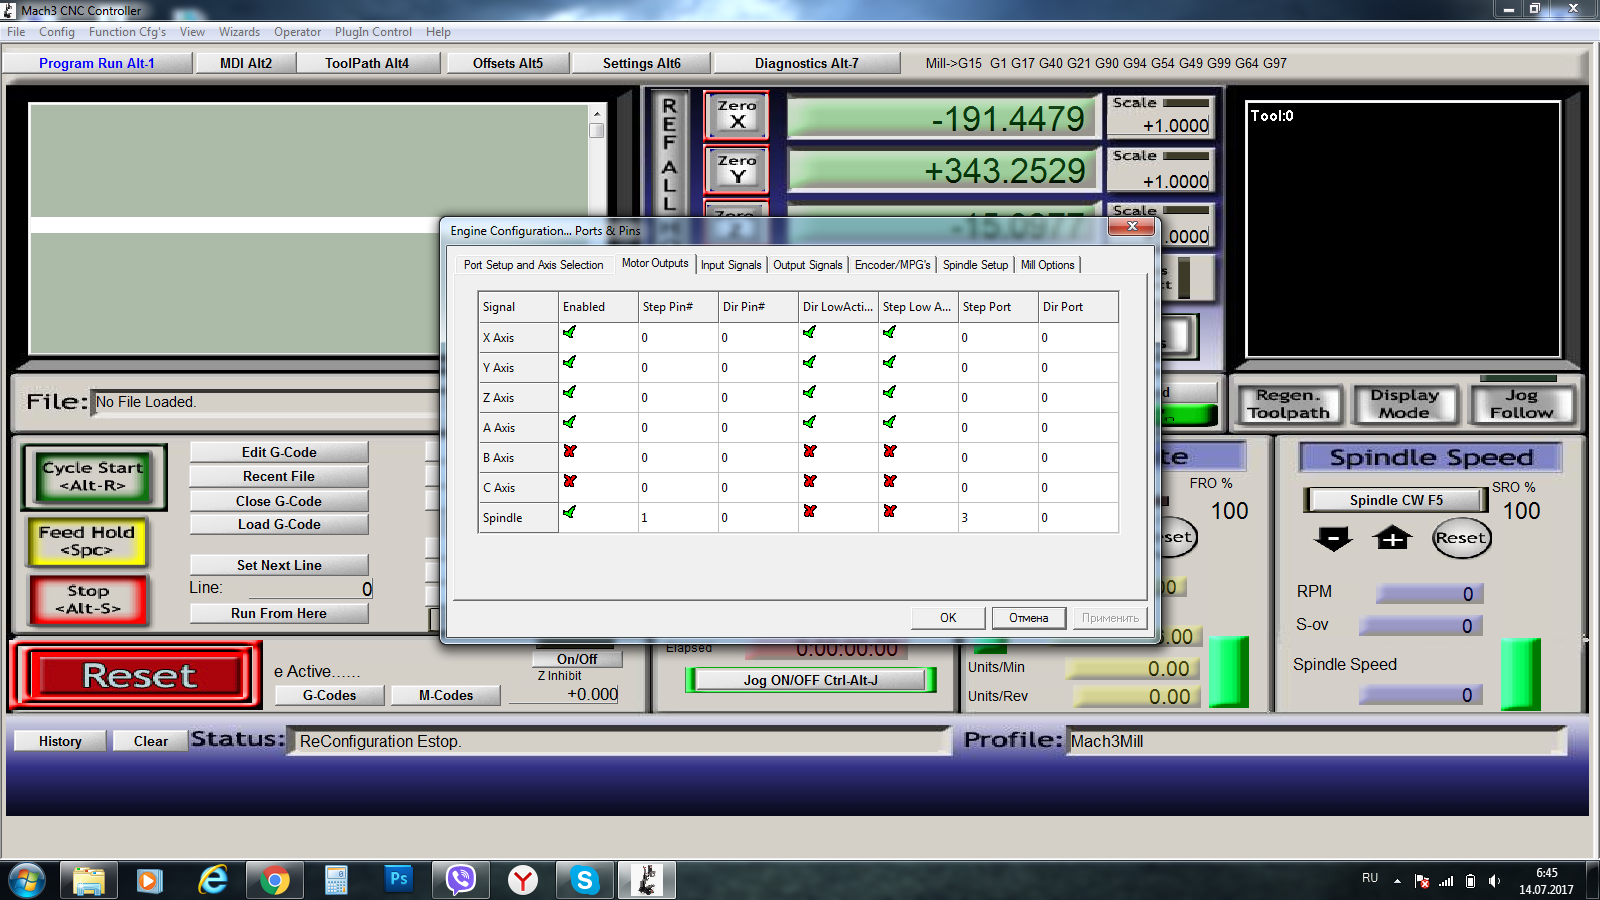1600x900 pixels.
Task: Click the Spindle CW F5 button
Action: point(1396,500)
